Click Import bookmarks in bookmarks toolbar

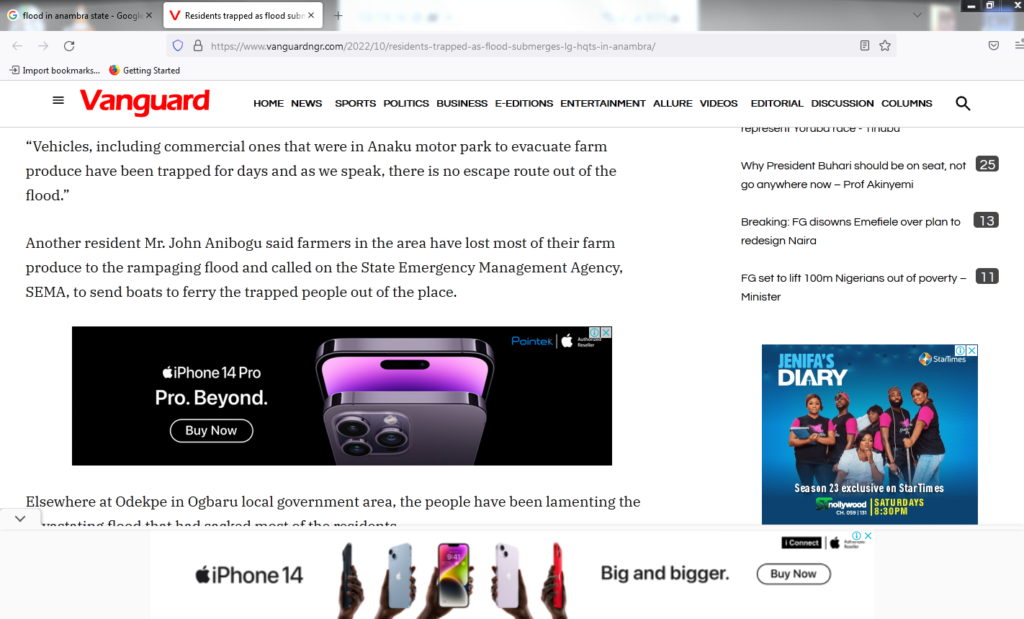(55, 71)
